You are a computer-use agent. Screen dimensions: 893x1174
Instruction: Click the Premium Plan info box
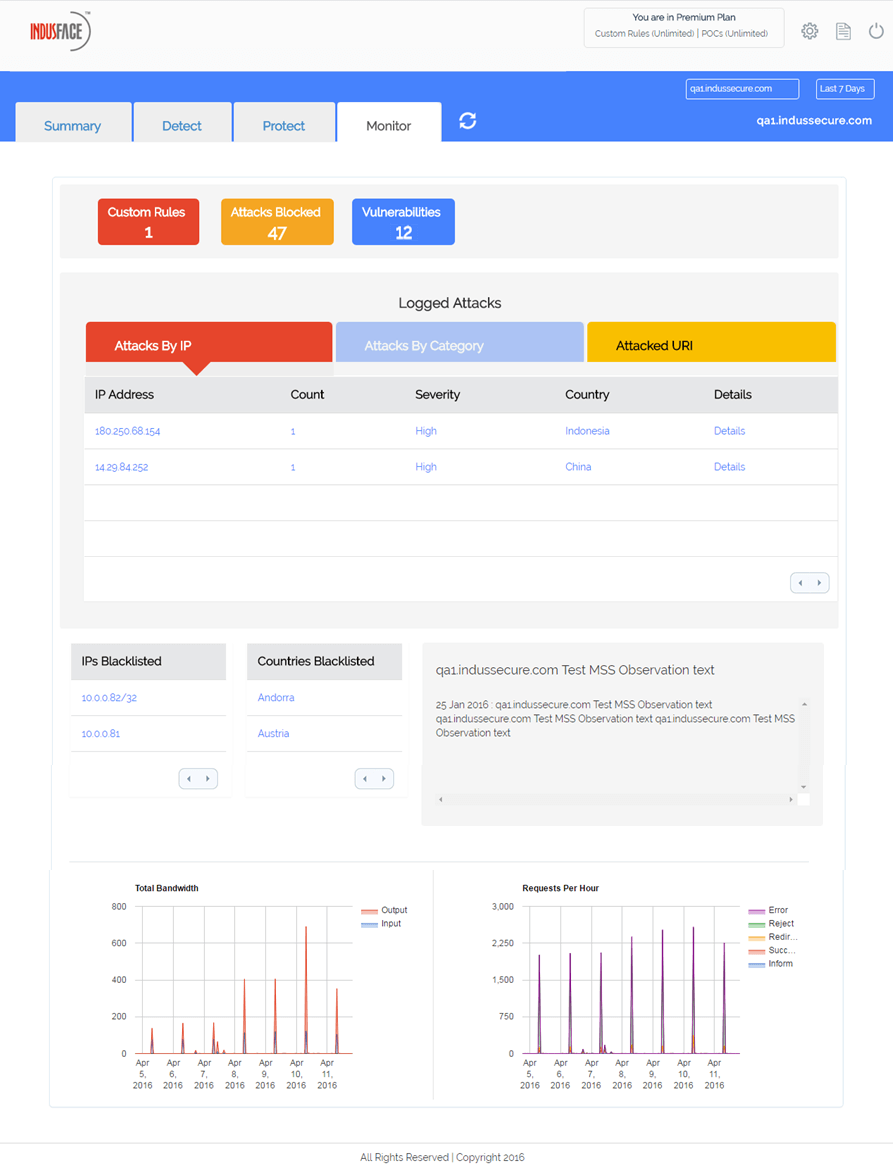pos(683,28)
